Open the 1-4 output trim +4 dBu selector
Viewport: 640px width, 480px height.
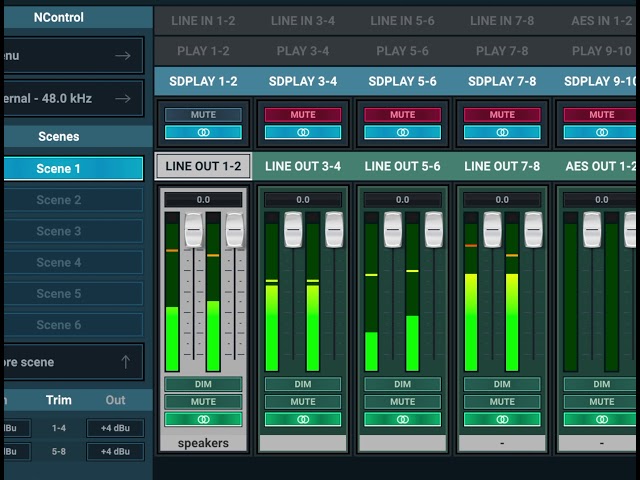coord(115,428)
